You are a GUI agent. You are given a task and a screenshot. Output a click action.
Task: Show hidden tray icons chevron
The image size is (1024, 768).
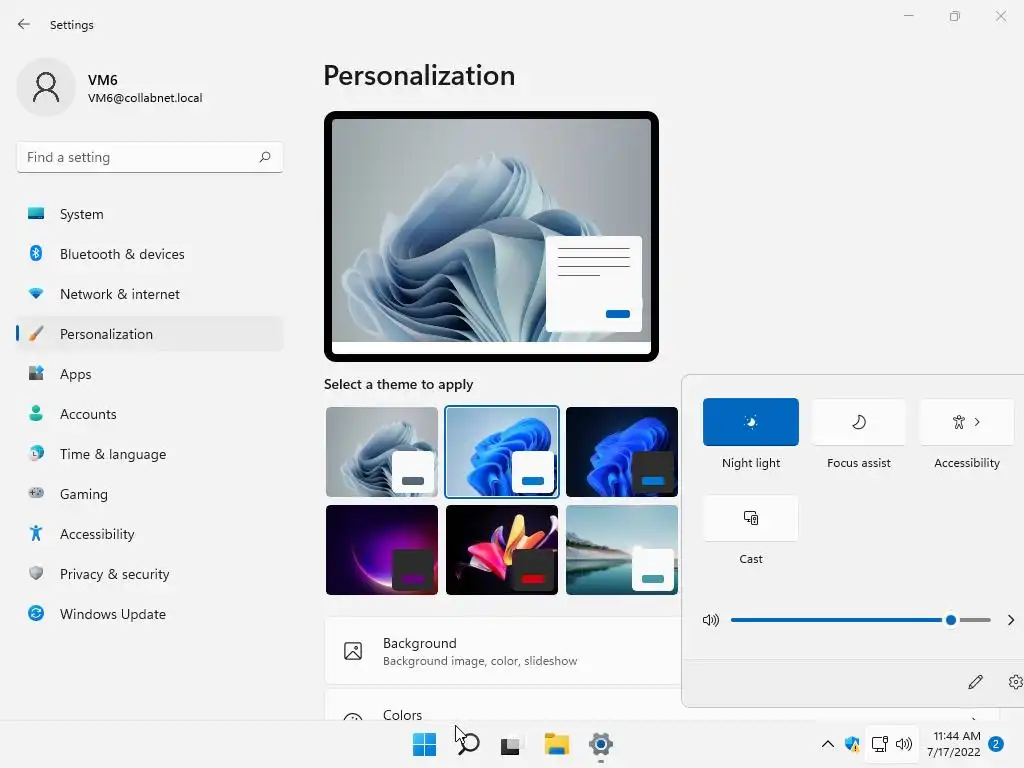tap(827, 744)
